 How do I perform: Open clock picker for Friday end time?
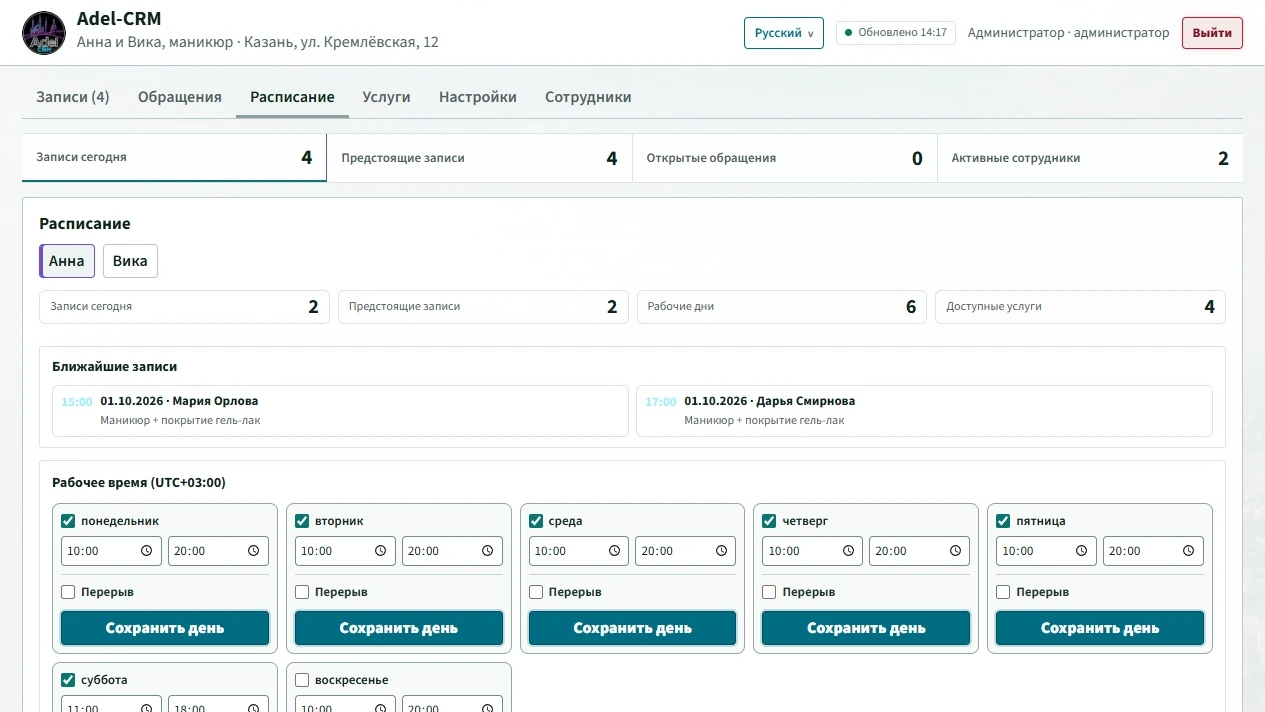tap(1188, 551)
